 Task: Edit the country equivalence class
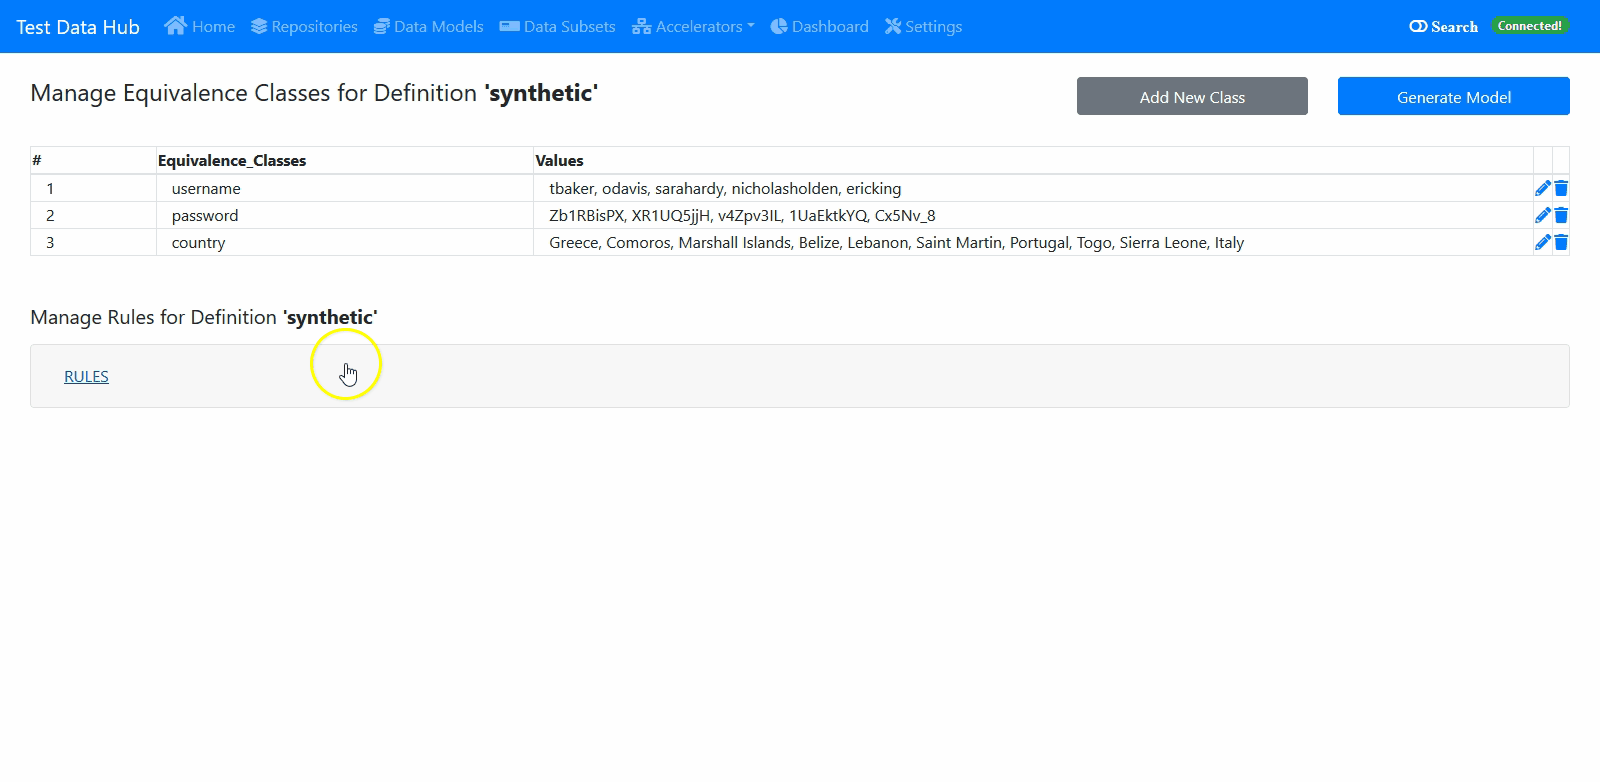tap(1542, 242)
